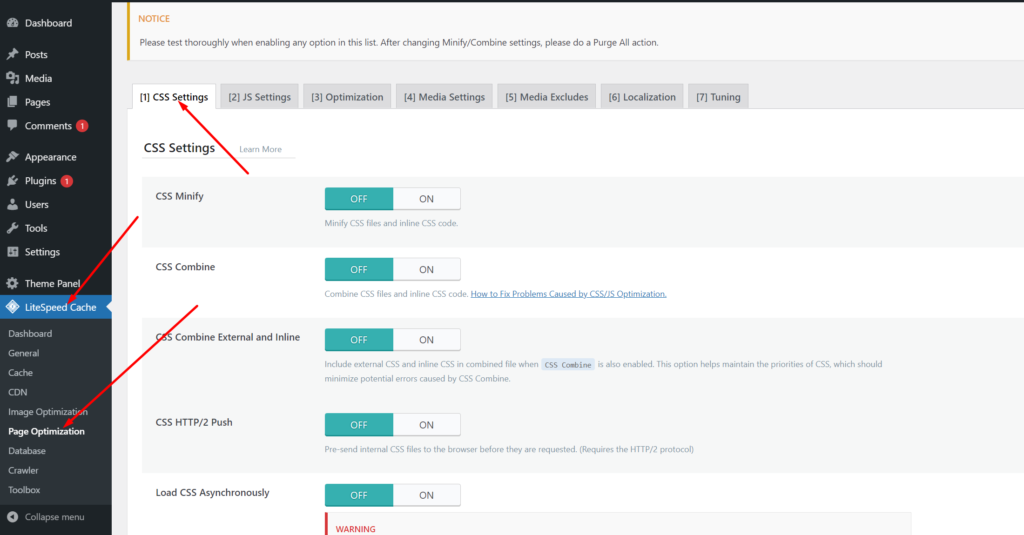
Task: Click the Users person icon
Action: [x=12, y=204]
